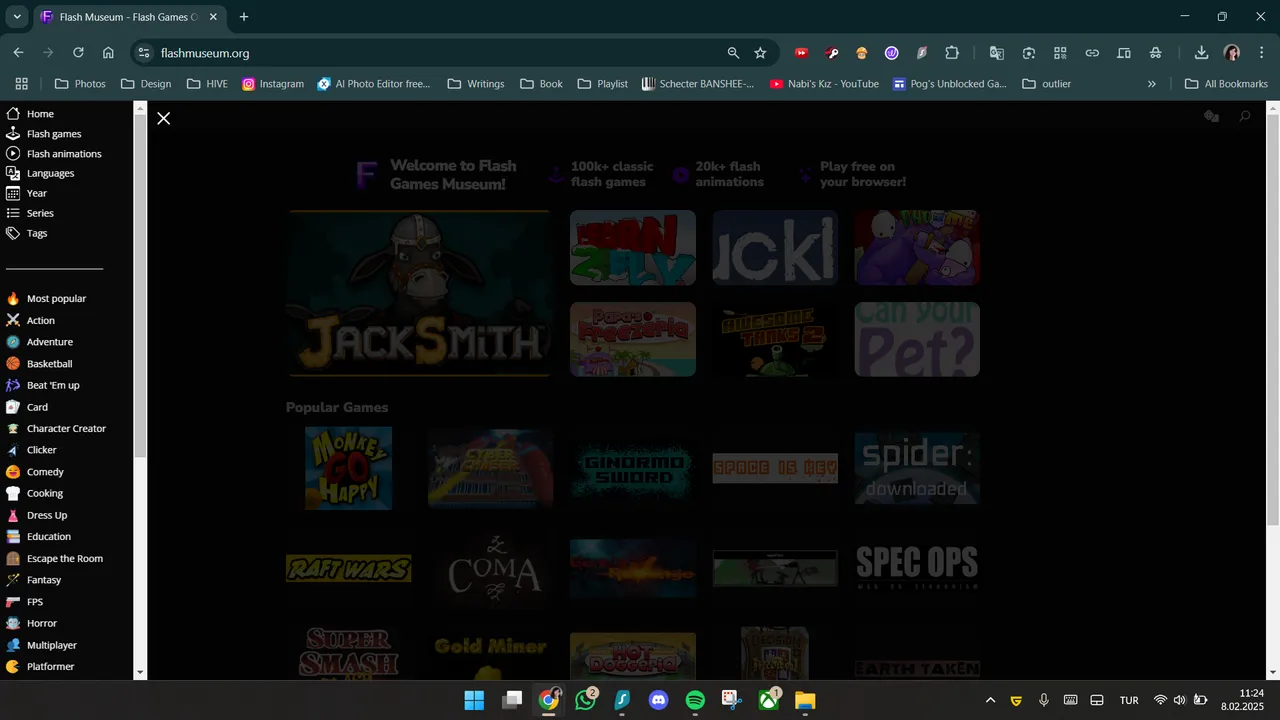This screenshot has width=1280, height=720.
Task: Open the Gold Miner game
Action: 491,655
